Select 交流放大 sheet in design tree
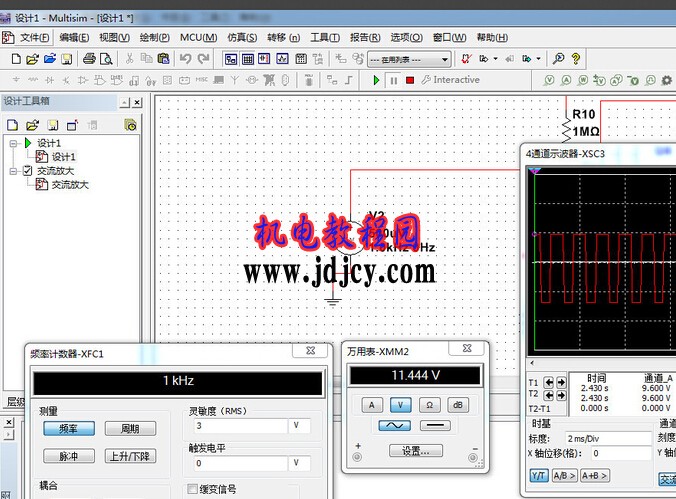The width and height of the screenshot is (676, 499). [x=70, y=185]
